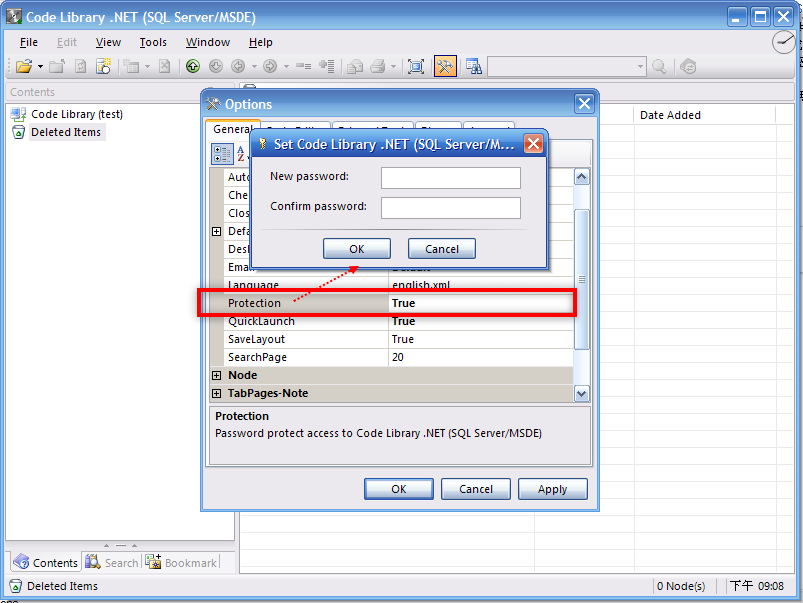
Task: Cancel the set password dialog
Action: pyautogui.click(x=442, y=249)
